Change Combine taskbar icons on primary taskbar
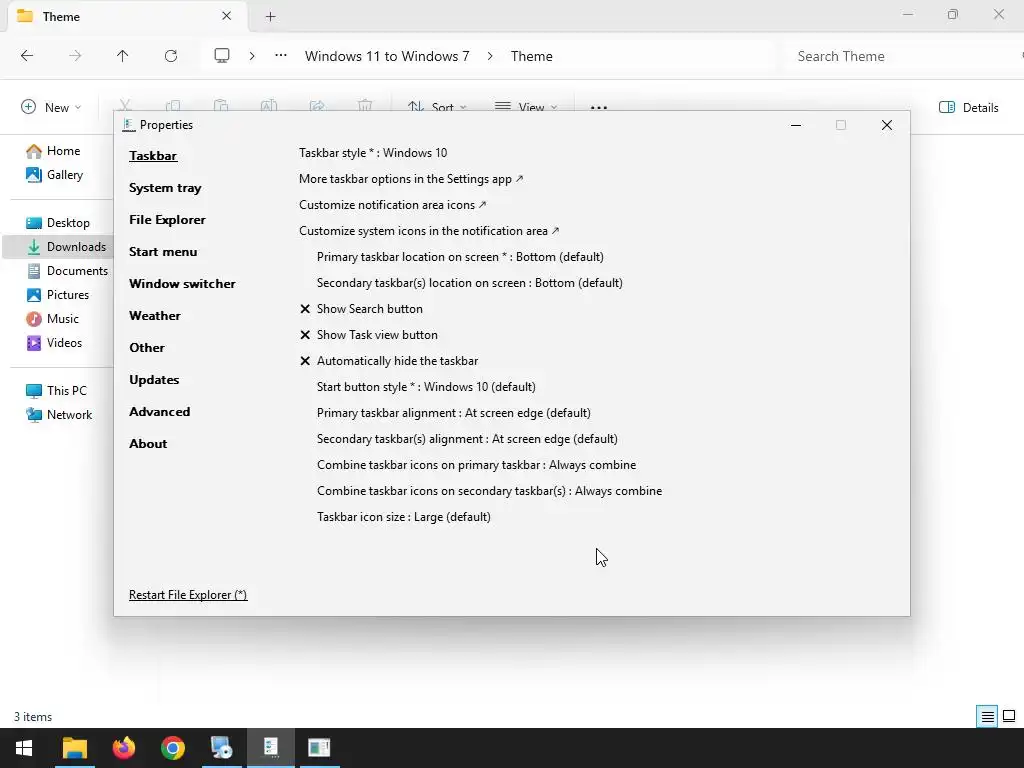This screenshot has width=1024, height=768. point(477,465)
